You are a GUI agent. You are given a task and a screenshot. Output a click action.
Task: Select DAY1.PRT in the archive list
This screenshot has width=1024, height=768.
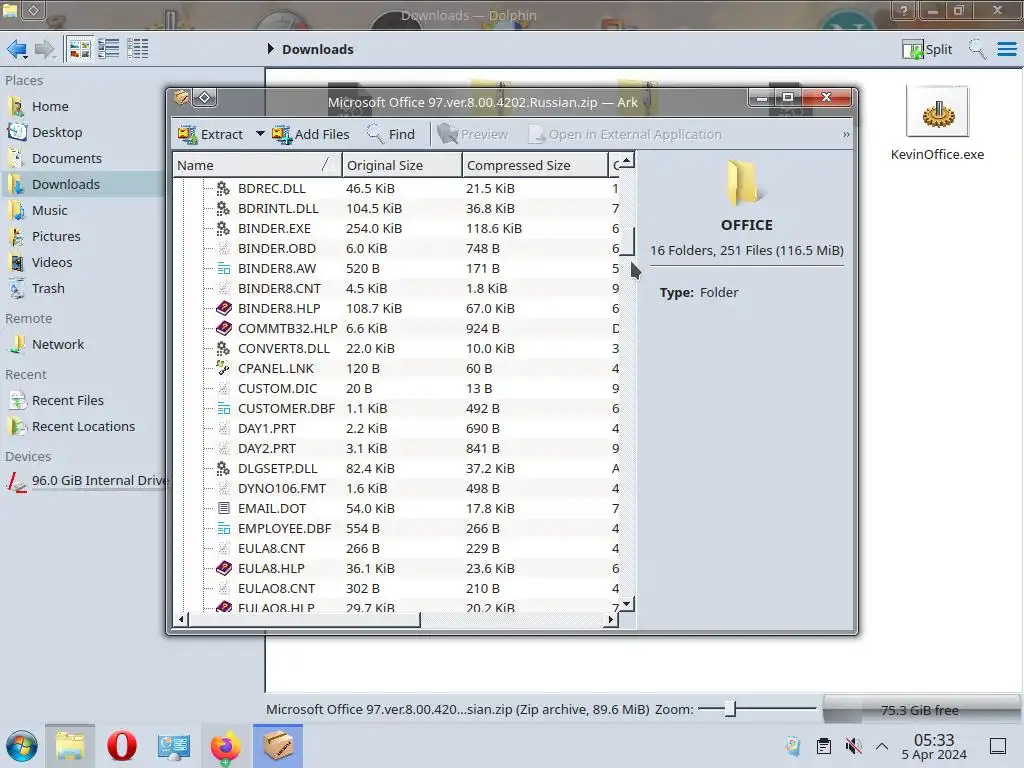click(x=267, y=428)
